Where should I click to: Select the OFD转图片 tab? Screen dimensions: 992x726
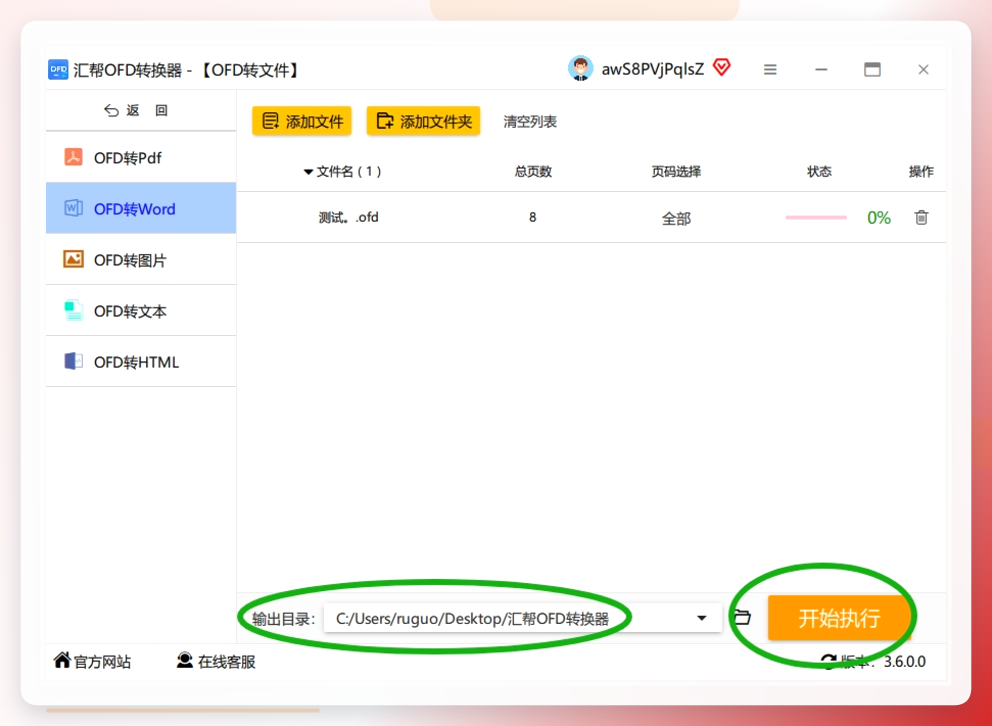(141, 260)
